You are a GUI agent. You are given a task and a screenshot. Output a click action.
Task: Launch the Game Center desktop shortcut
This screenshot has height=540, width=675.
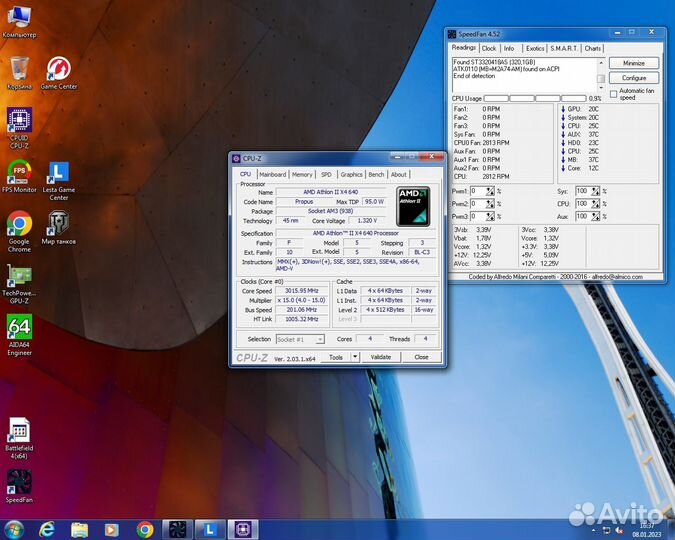59,72
